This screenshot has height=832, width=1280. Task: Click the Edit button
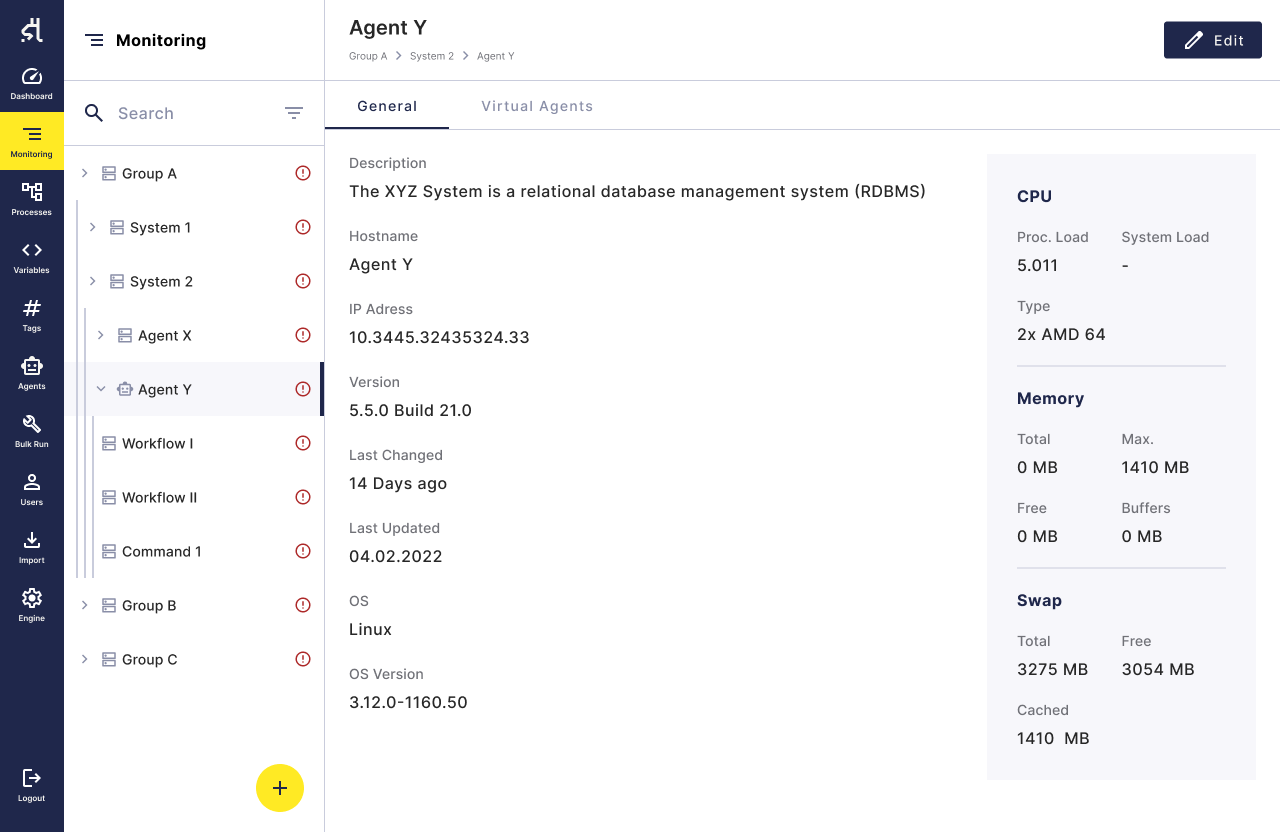tap(1213, 40)
